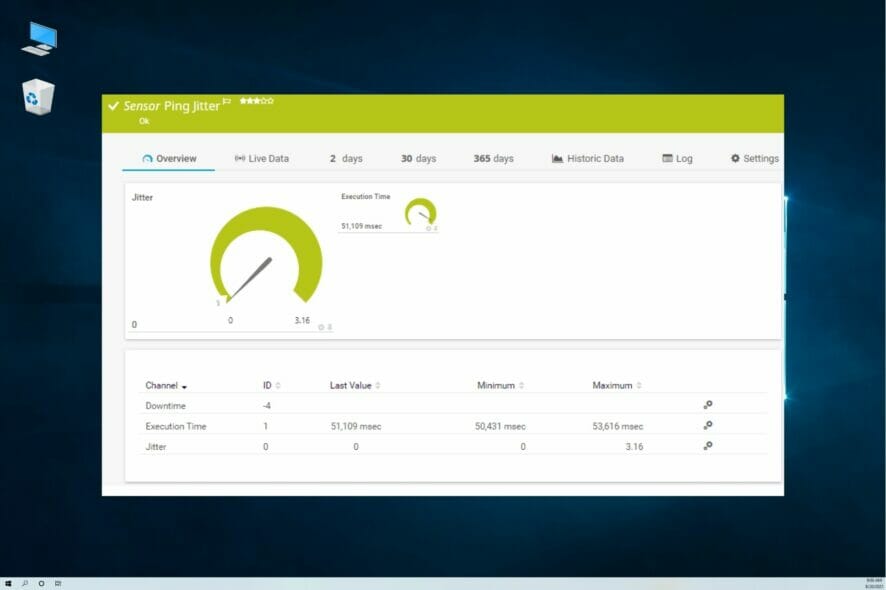Select the 365 days tab
The image size is (886, 590).
(492, 158)
